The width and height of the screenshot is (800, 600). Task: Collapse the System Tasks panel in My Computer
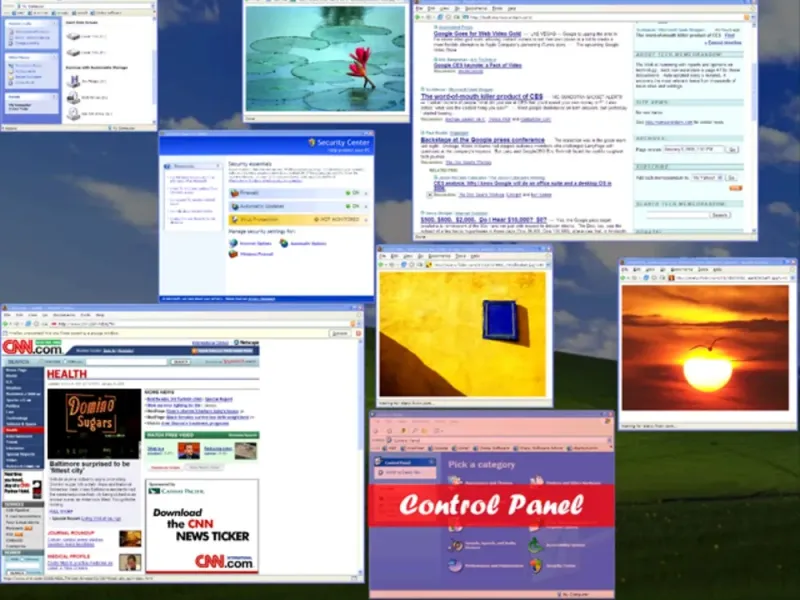point(54,23)
